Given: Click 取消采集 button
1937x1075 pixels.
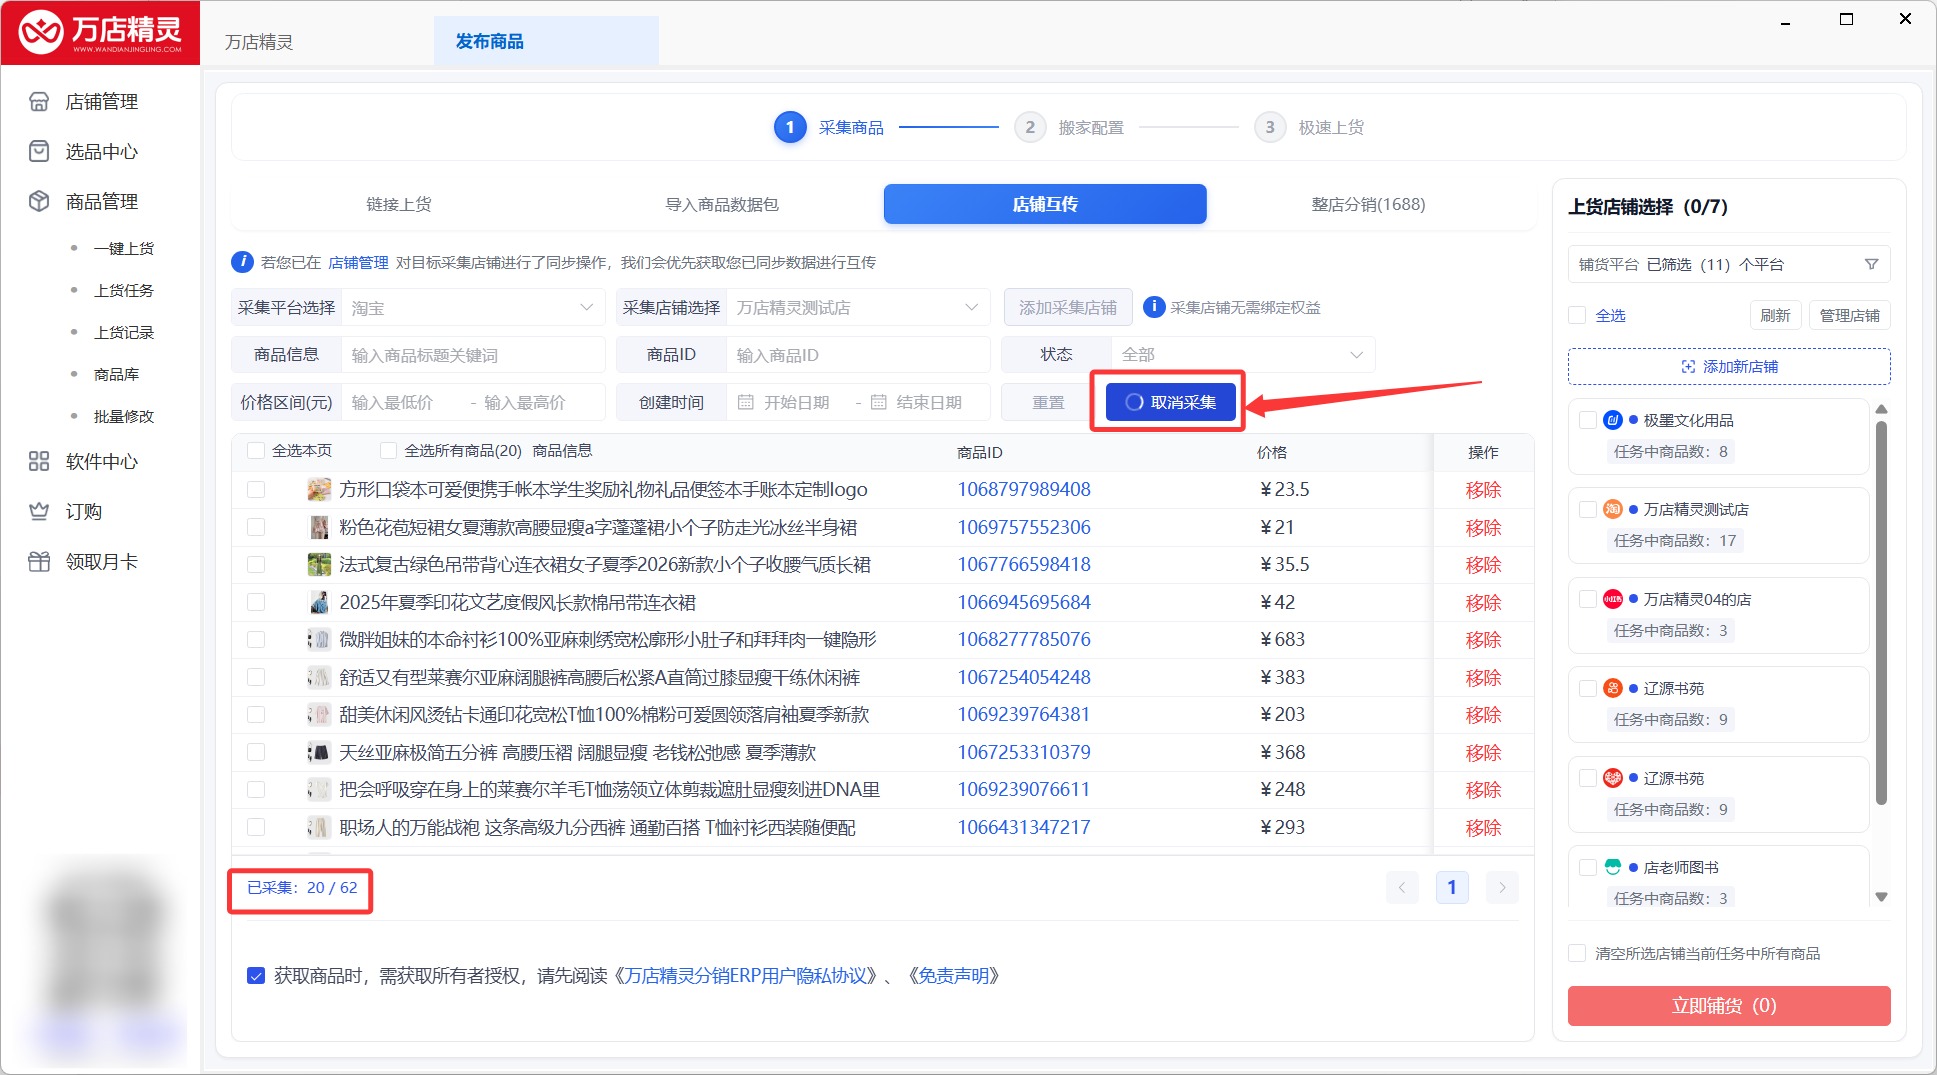Looking at the screenshot, I should pos(1170,402).
